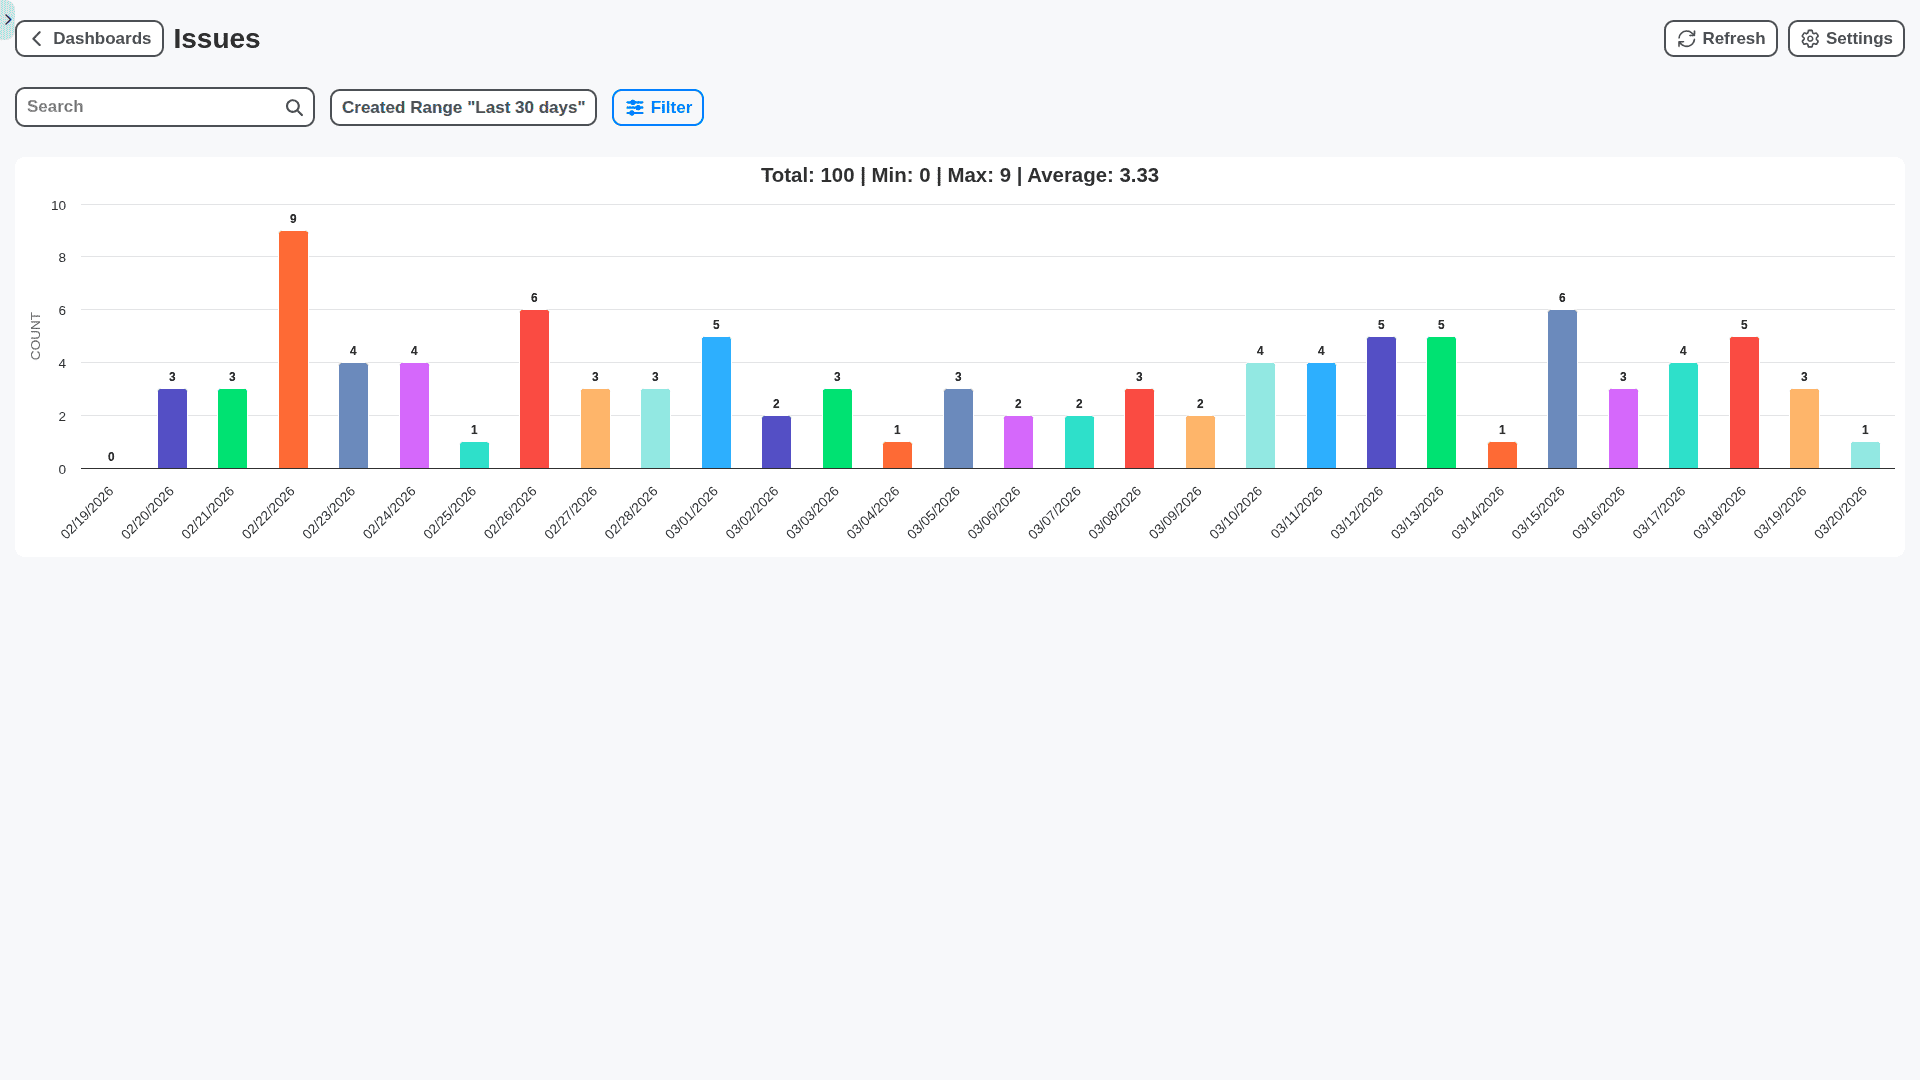Click the Issues page title
This screenshot has width=1920, height=1080.
point(216,38)
